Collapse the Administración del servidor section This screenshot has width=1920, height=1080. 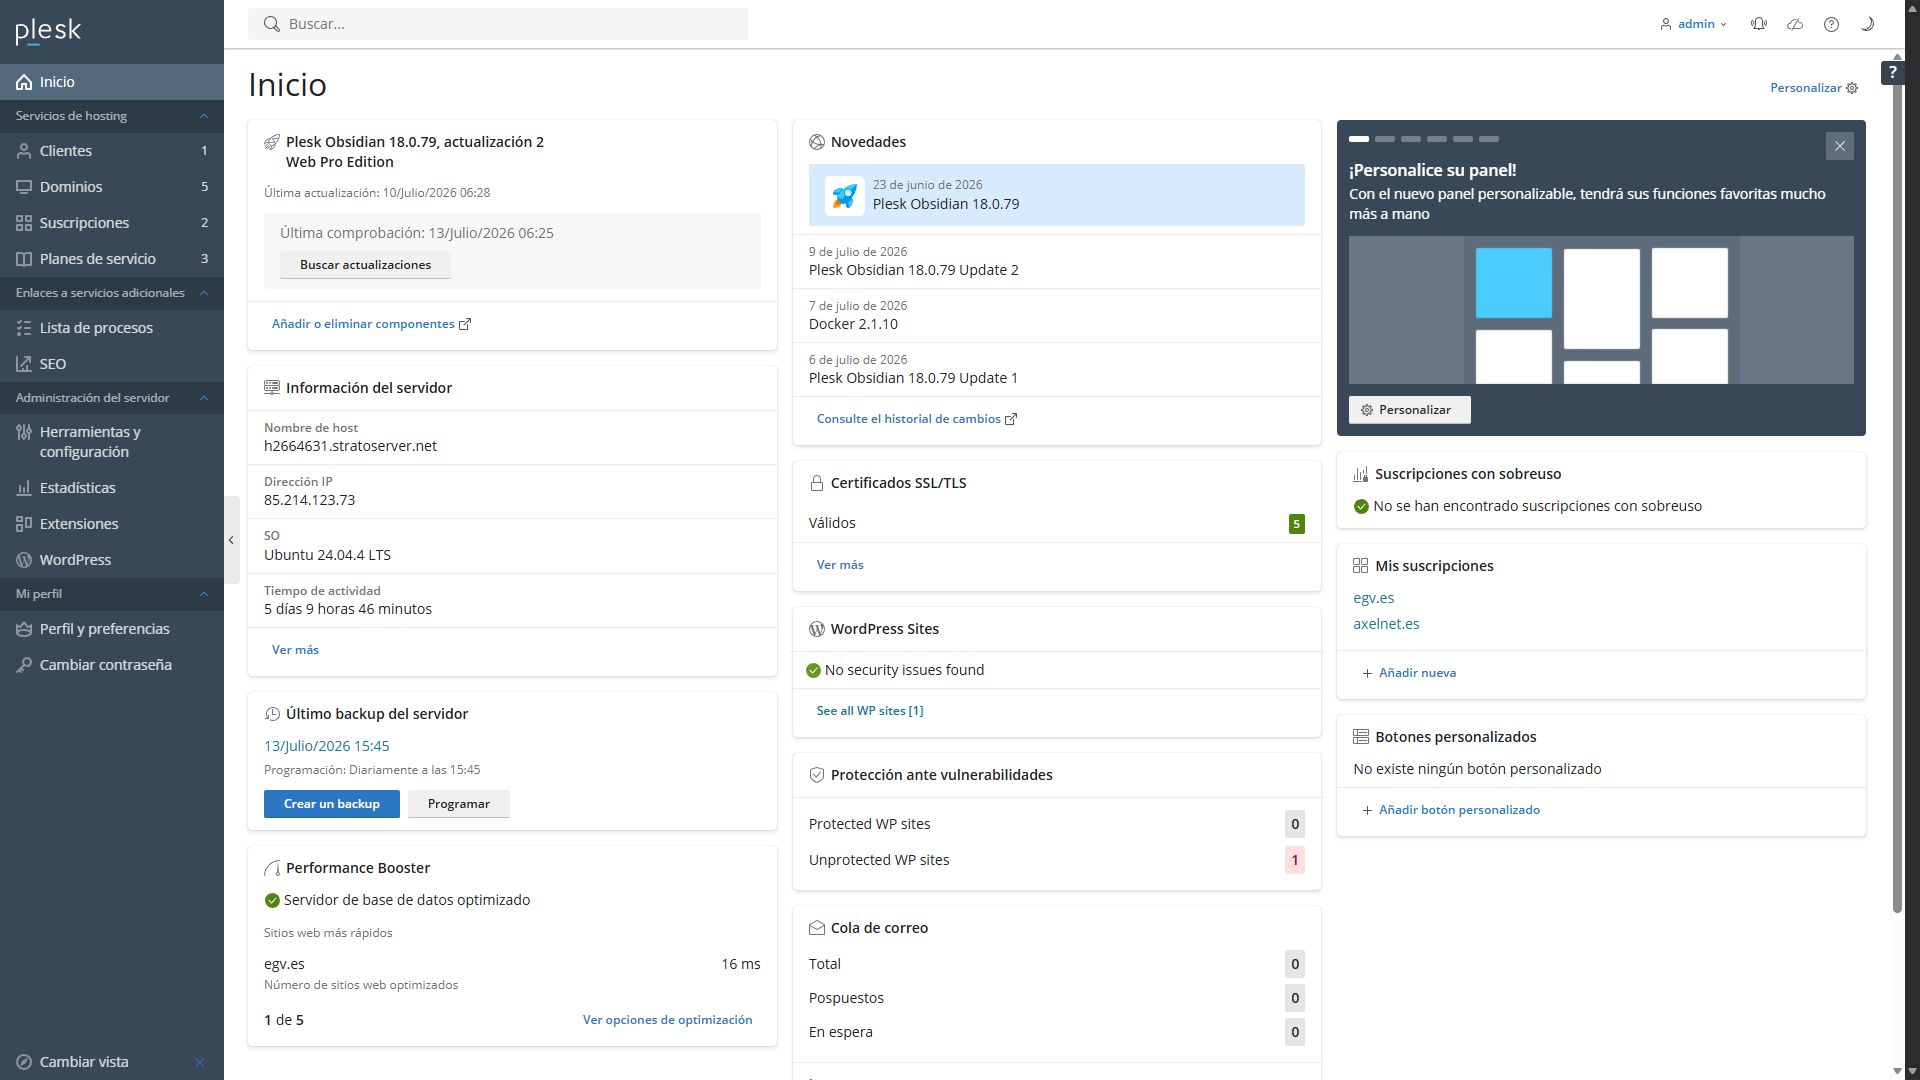pyautogui.click(x=204, y=398)
